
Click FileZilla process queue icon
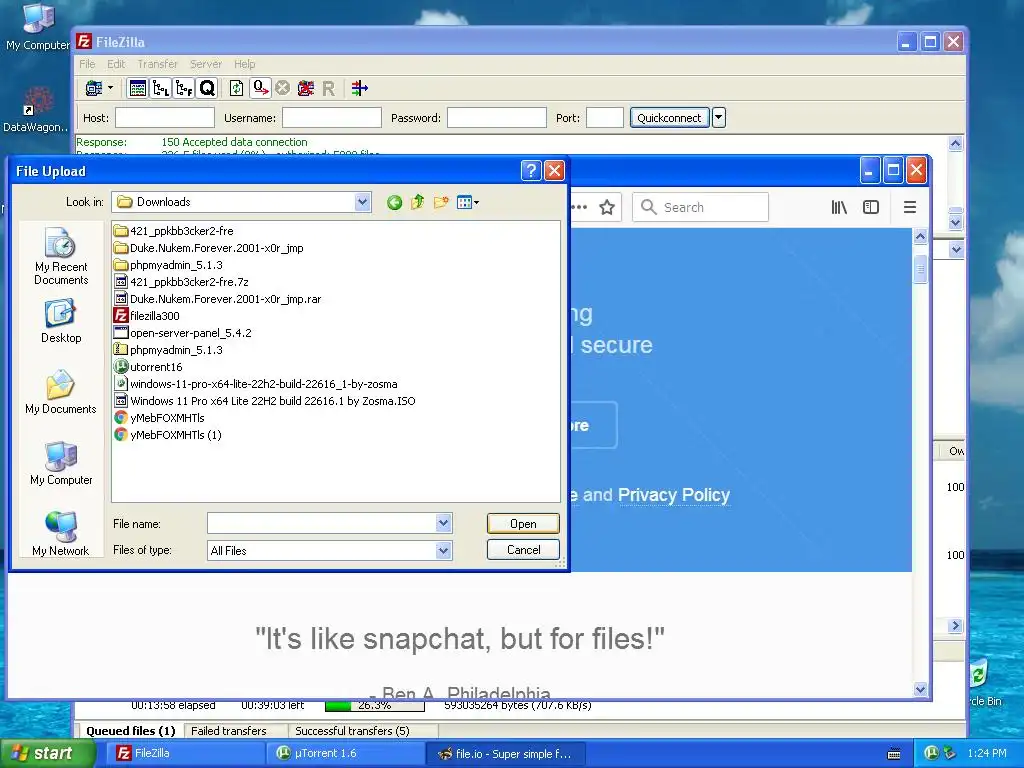click(x=261, y=88)
